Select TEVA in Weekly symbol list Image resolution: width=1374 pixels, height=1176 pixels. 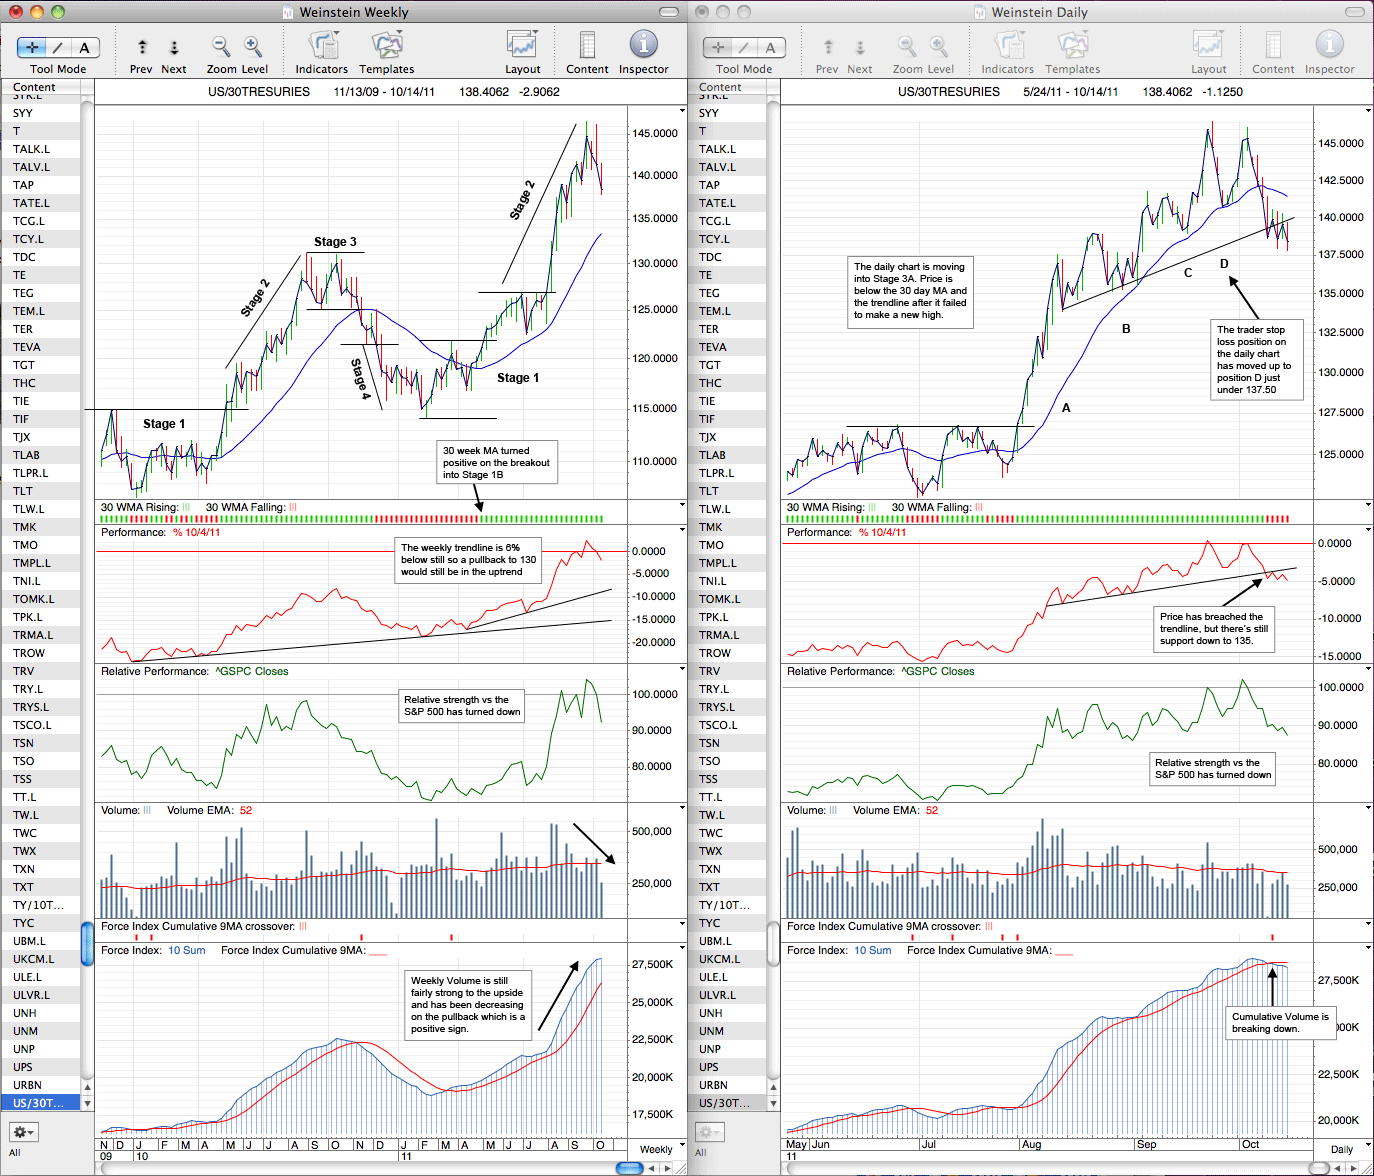[x=40, y=347]
